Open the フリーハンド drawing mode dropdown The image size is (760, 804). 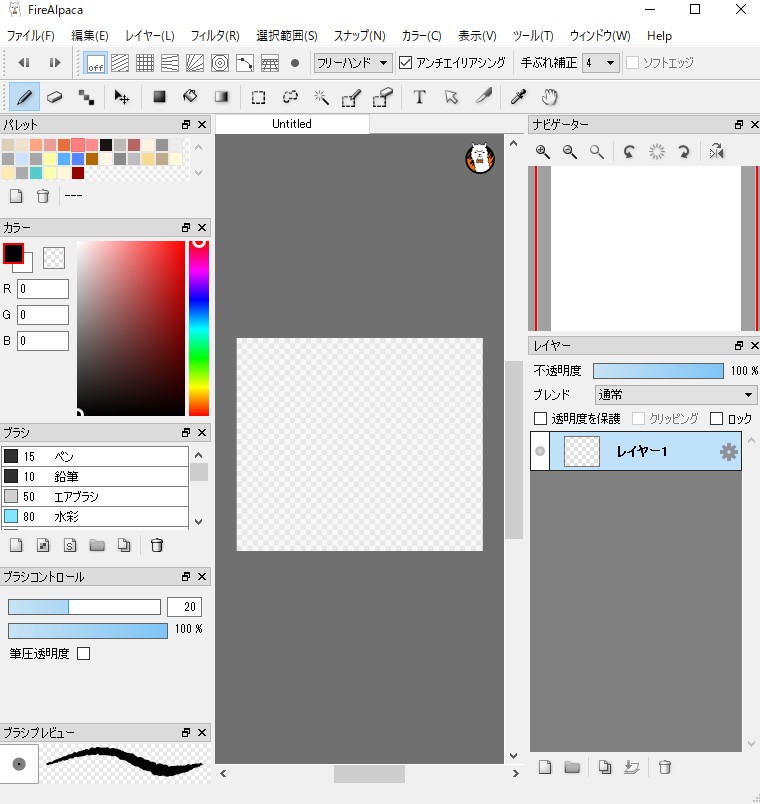(353, 63)
